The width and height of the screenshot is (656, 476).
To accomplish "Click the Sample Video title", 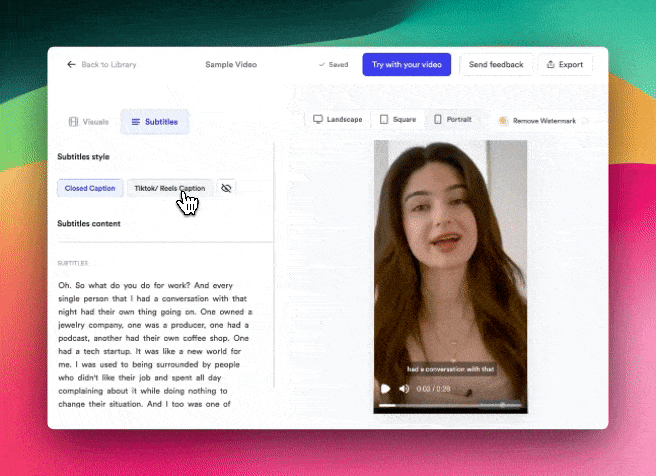I will [x=231, y=64].
